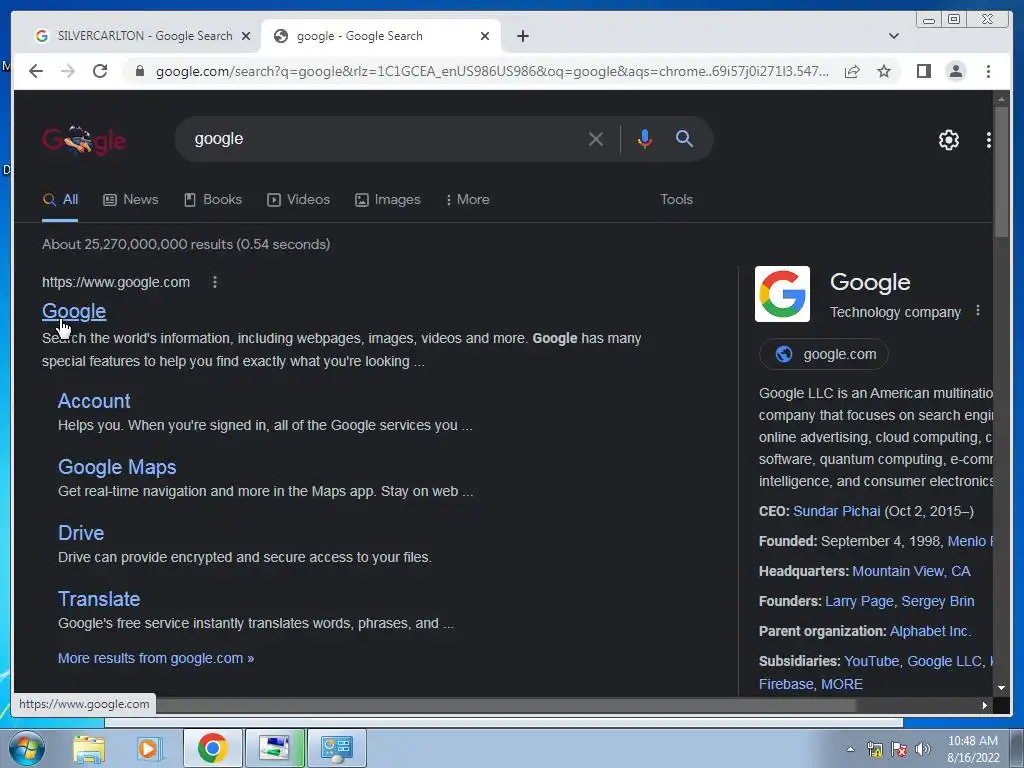
Task: Open the Account sitelink
Action: 94,401
